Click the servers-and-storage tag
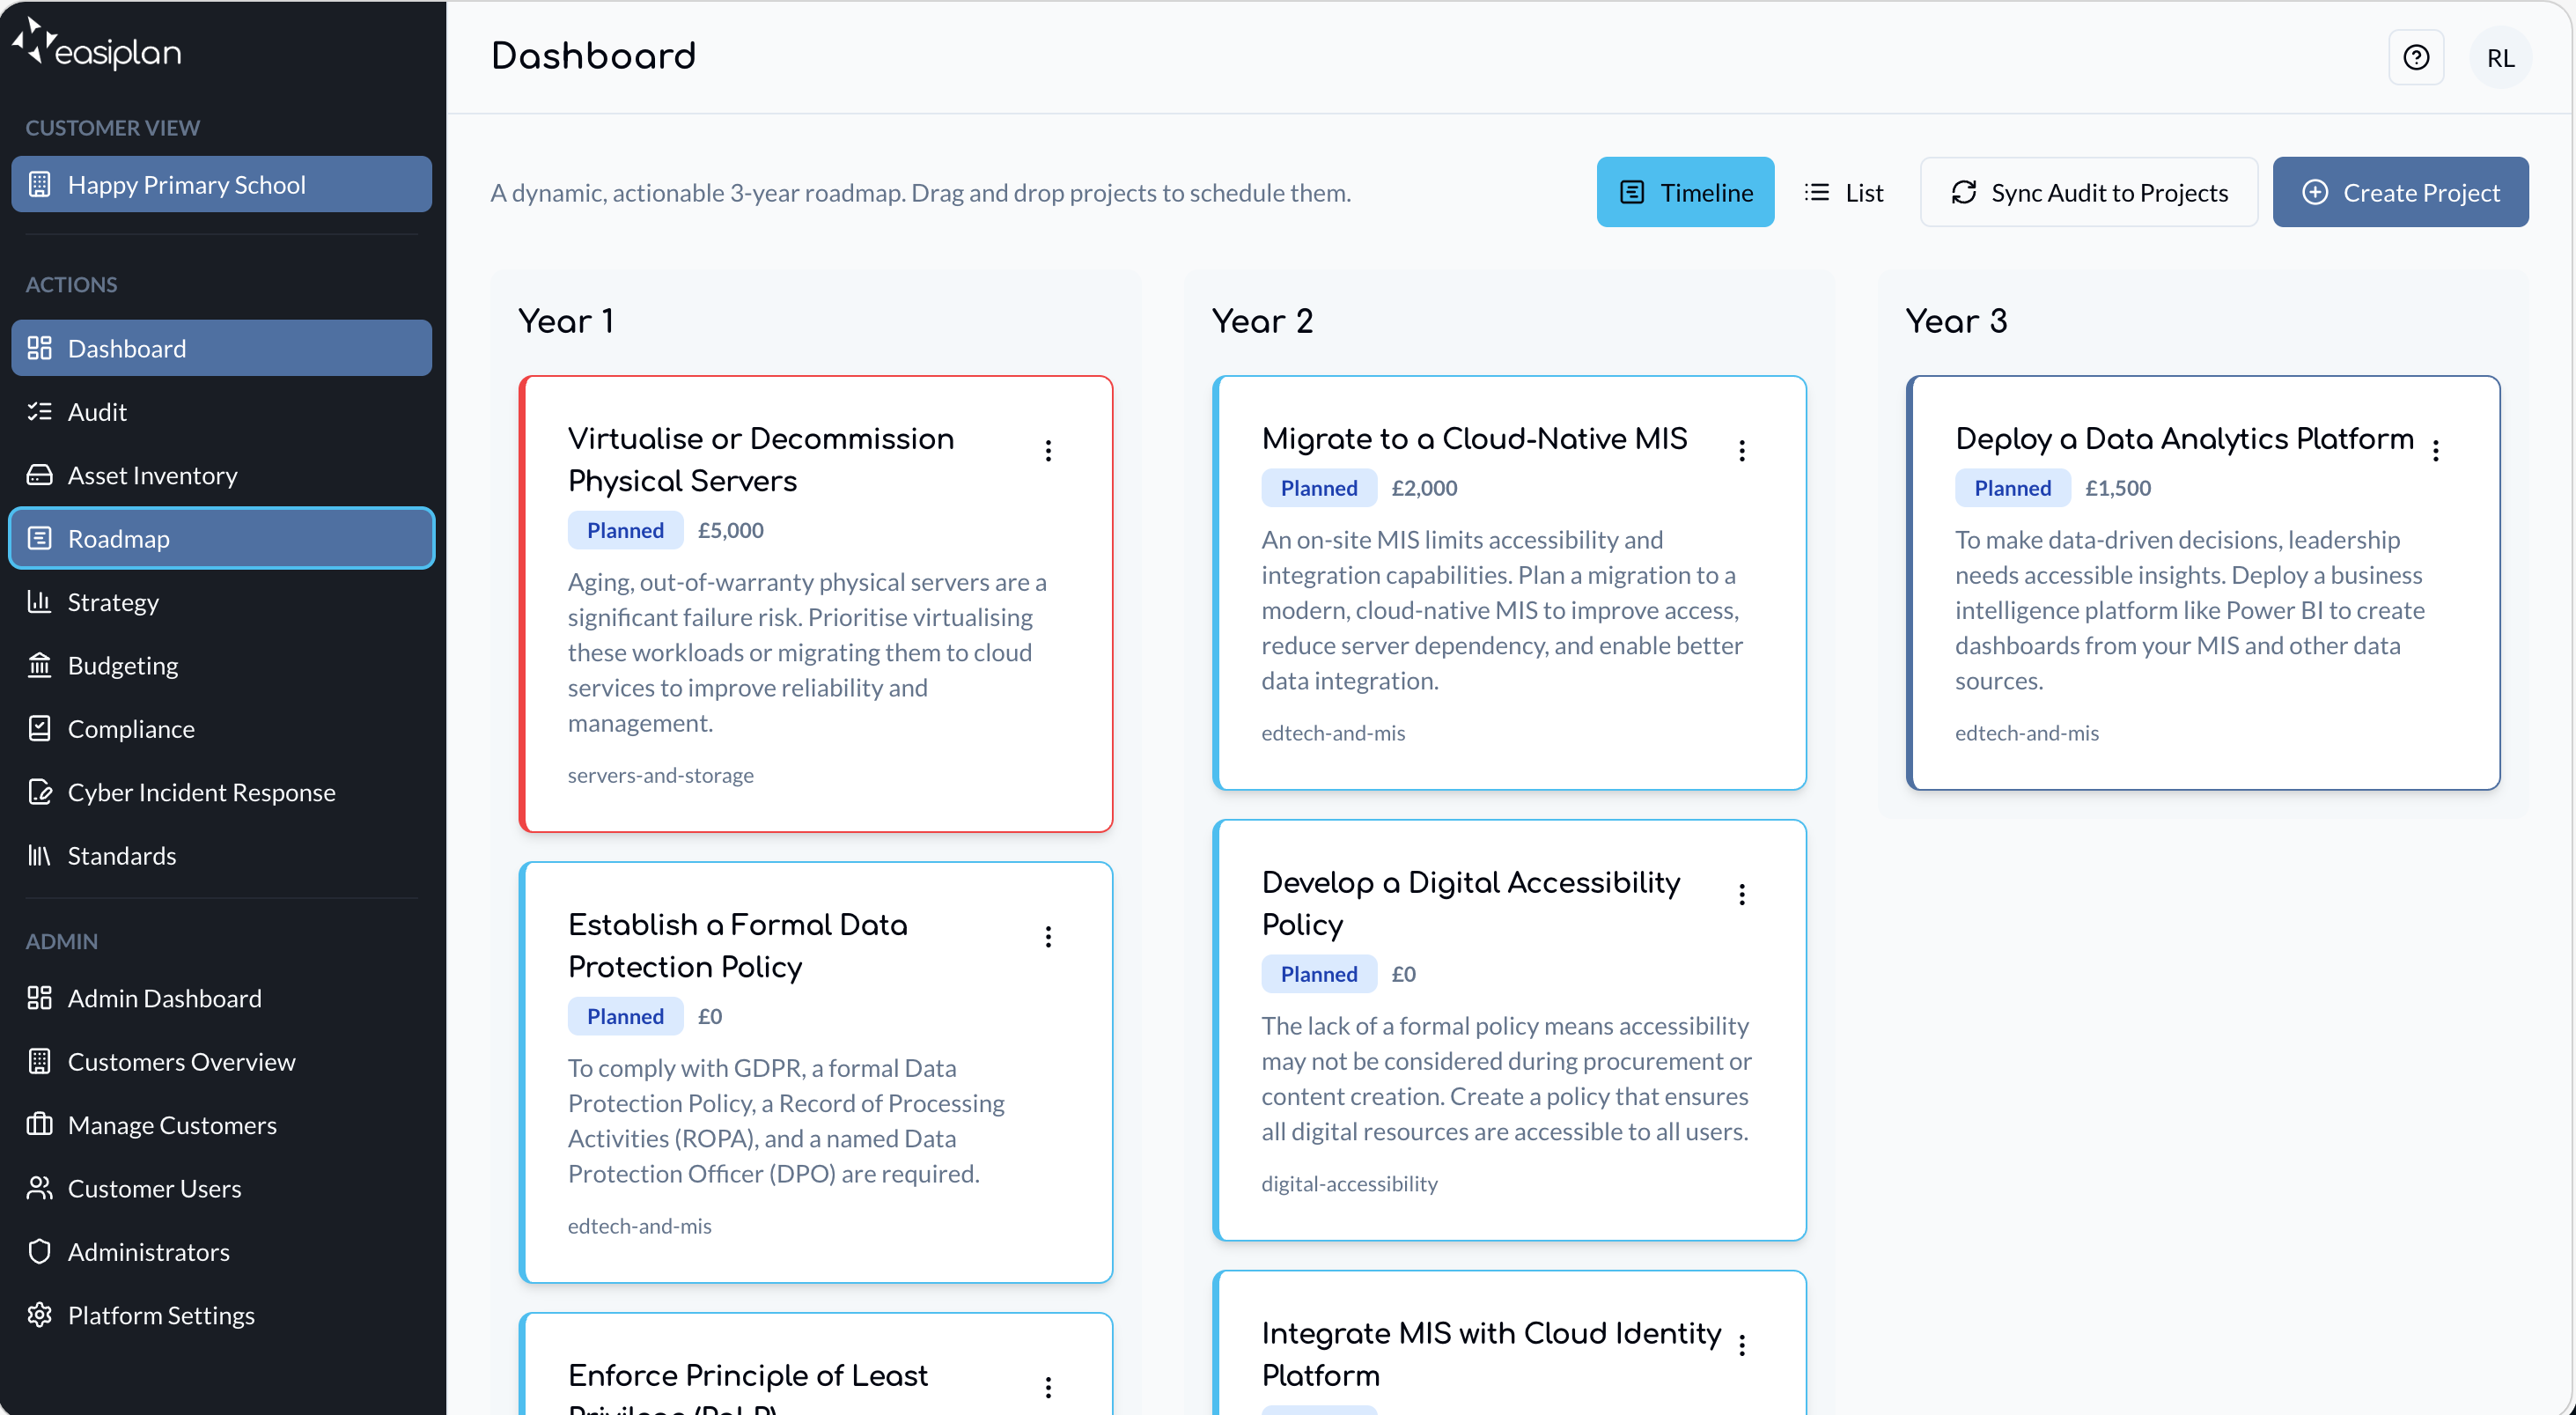 [x=661, y=775]
